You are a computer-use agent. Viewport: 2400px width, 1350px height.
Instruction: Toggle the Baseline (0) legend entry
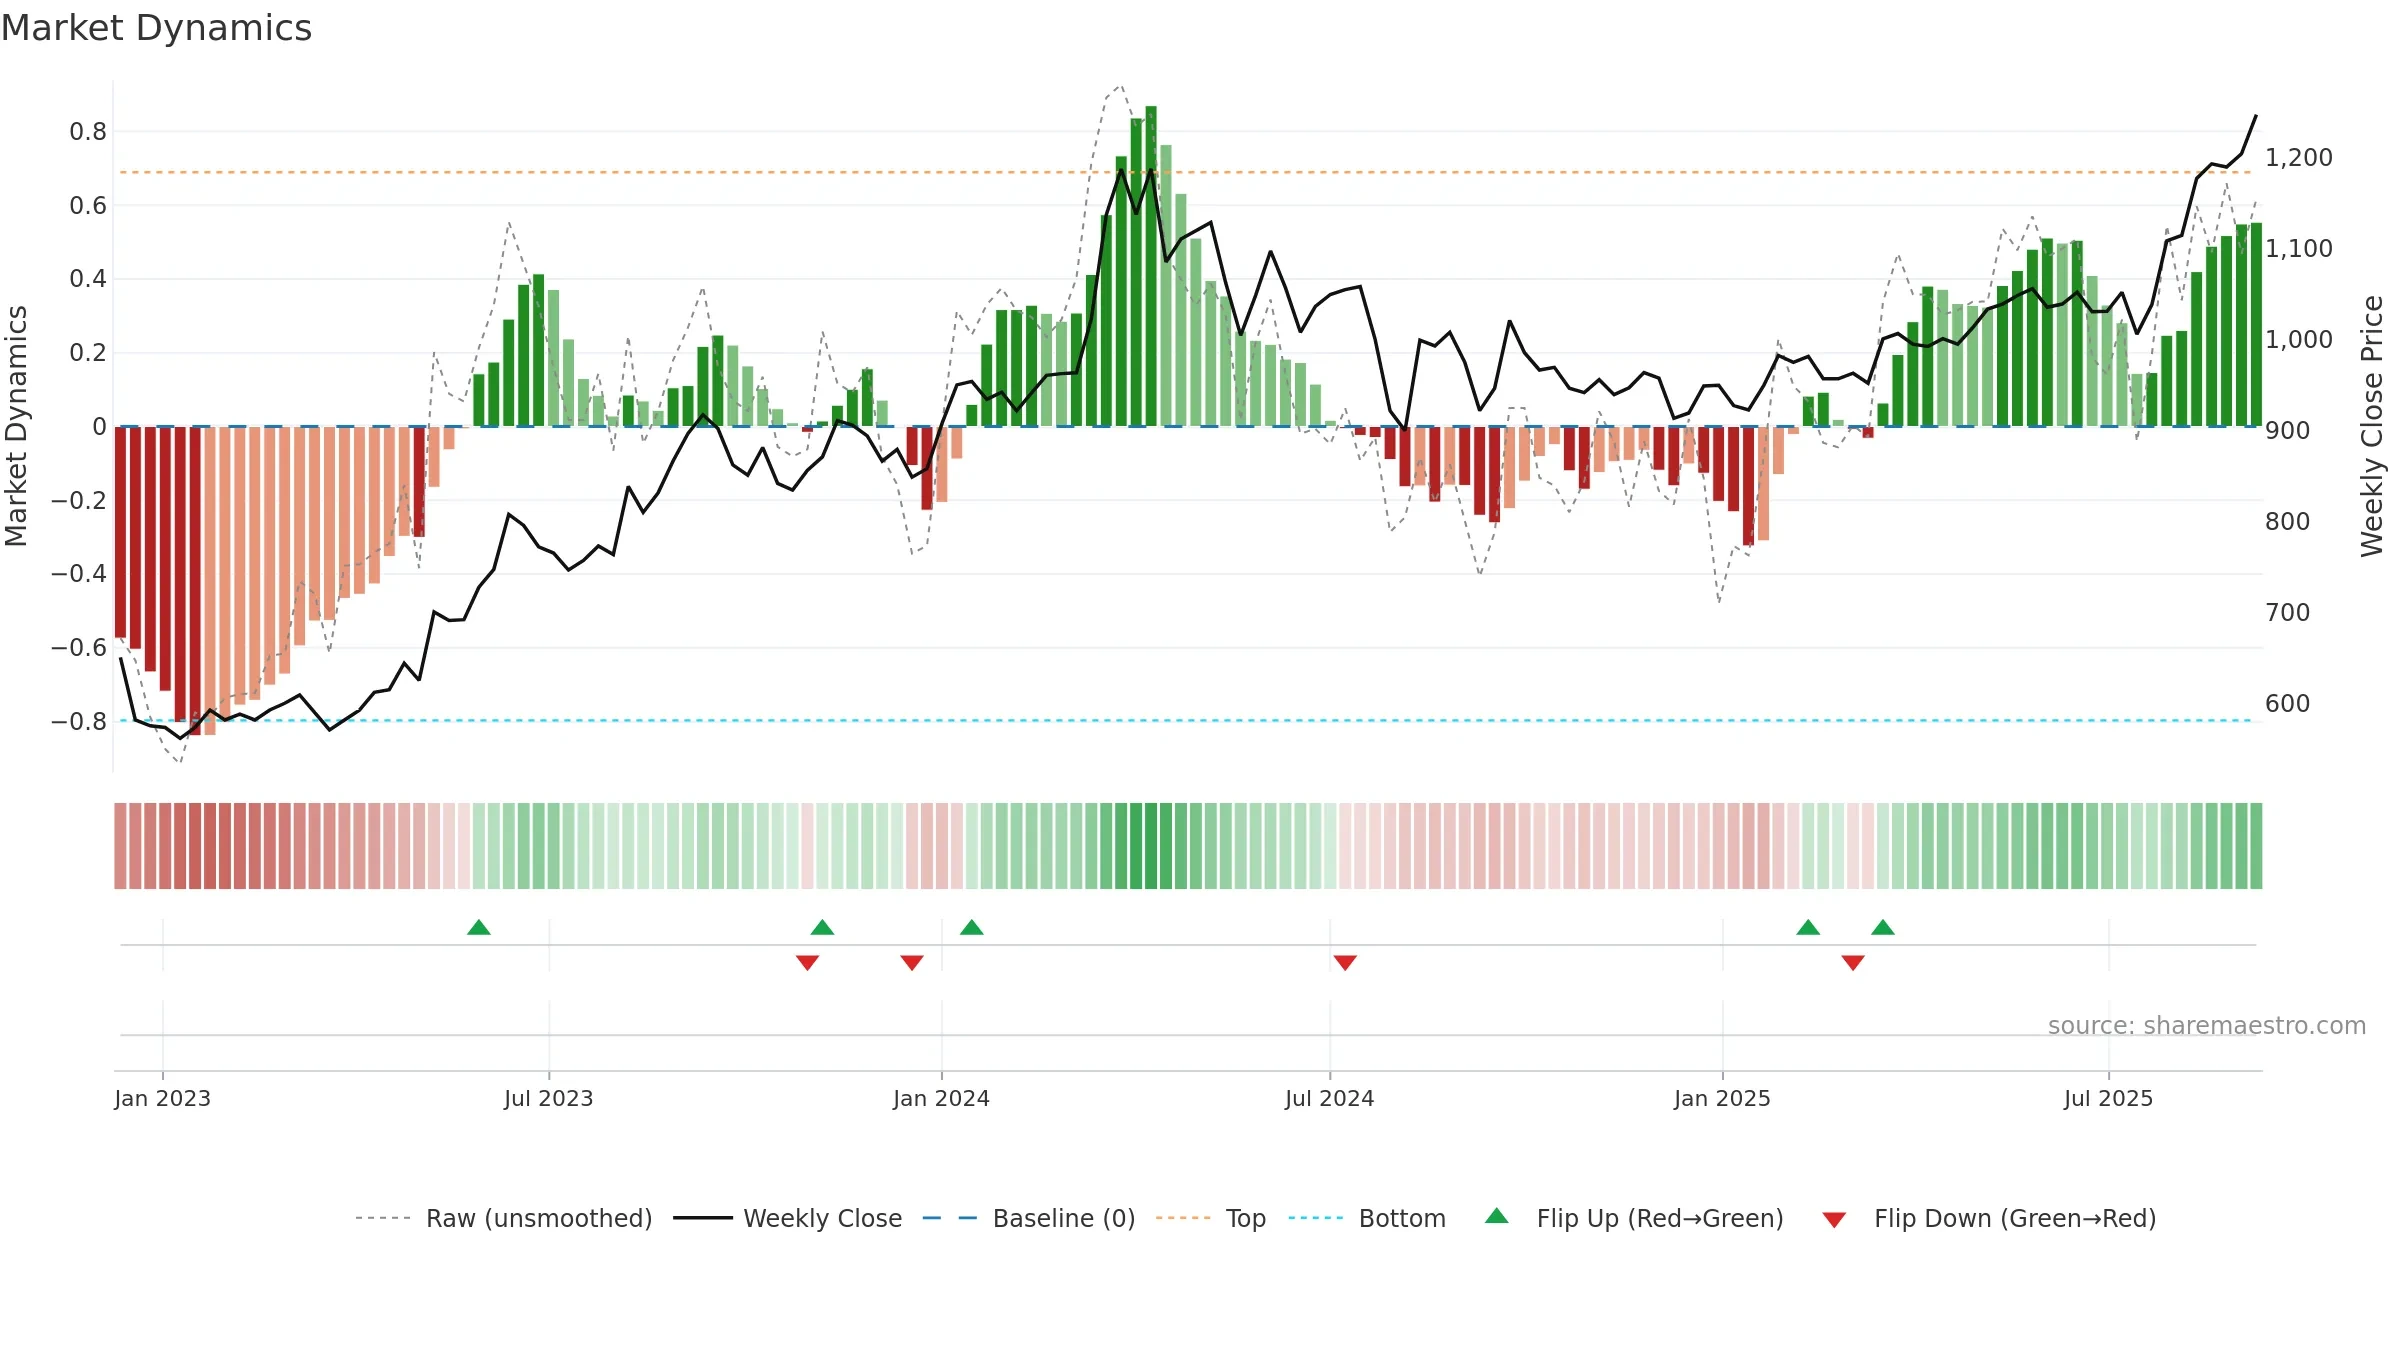pos(1028,1218)
